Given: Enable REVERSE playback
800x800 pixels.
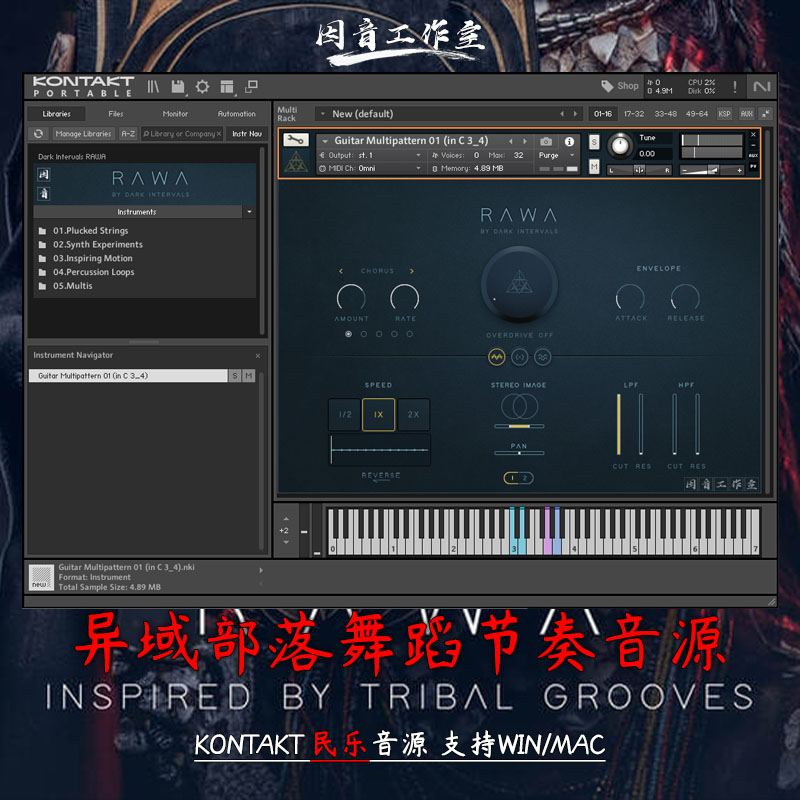Looking at the screenshot, I should [381, 476].
